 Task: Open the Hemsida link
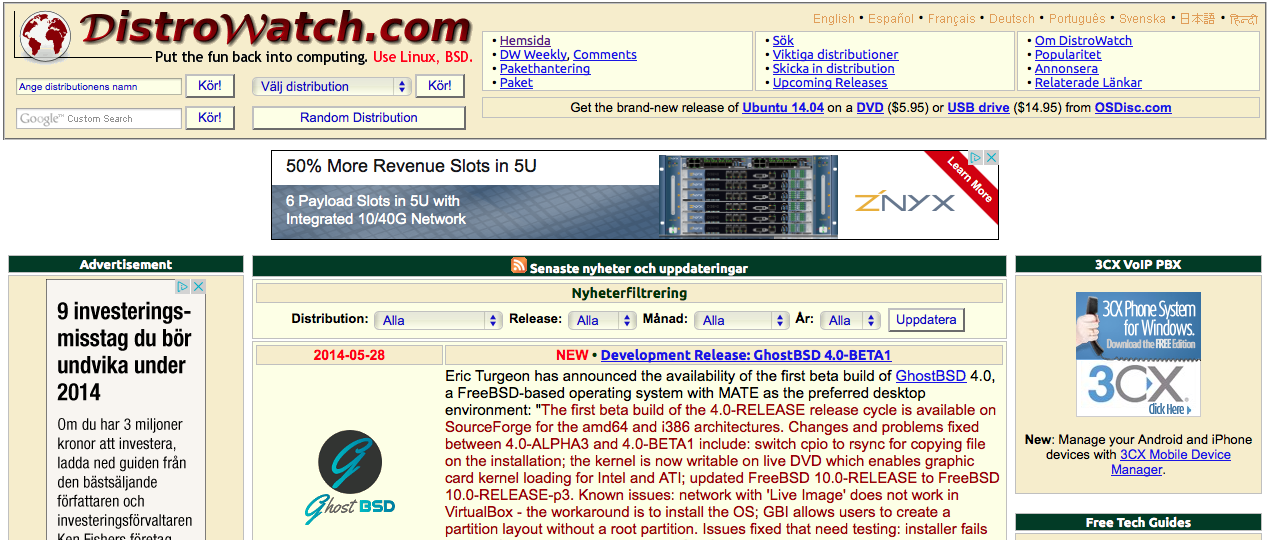click(525, 41)
